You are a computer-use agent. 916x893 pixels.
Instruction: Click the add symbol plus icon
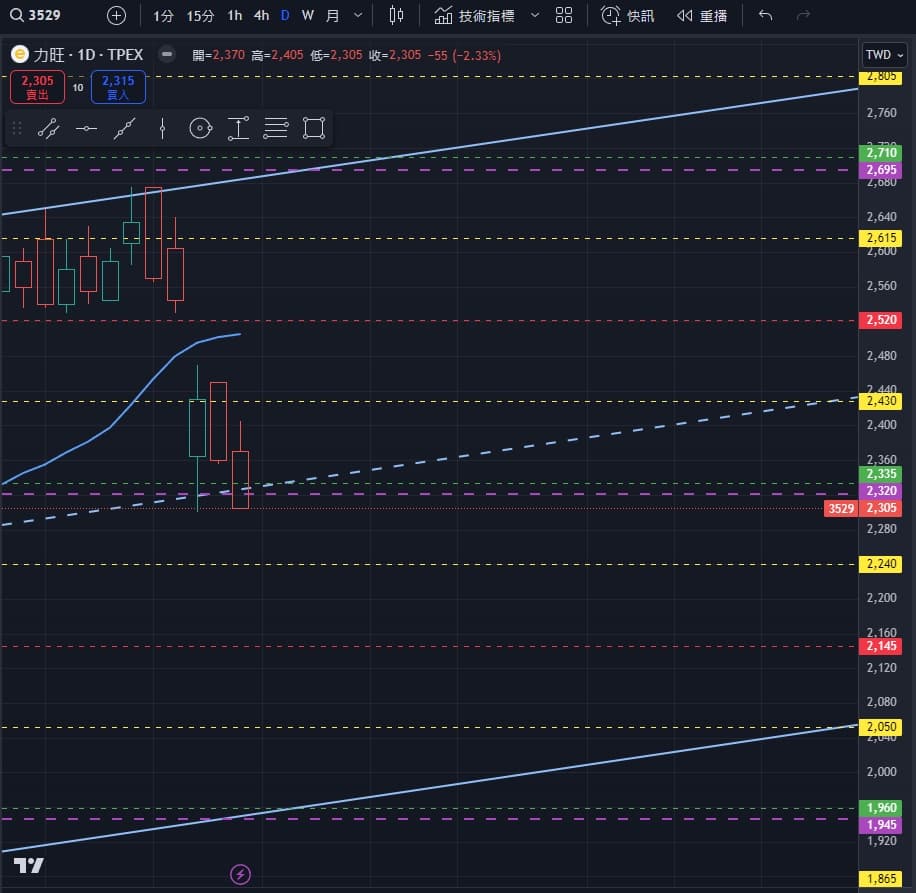[x=117, y=15]
